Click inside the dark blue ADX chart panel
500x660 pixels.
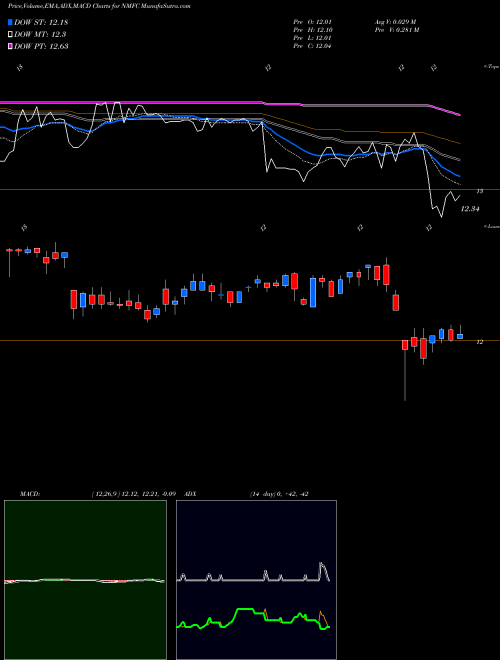click(256, 580)
